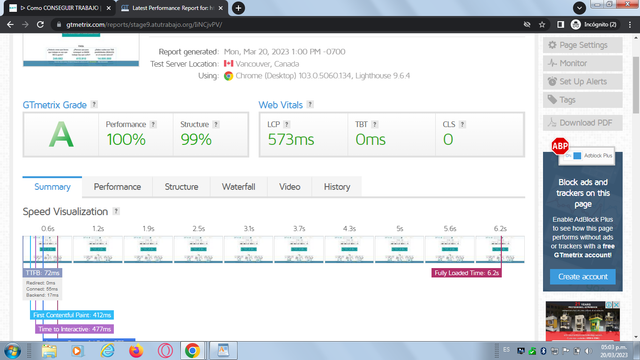Open Chrome's three-dot menu
640x360 pixels.
coord(630,24)
